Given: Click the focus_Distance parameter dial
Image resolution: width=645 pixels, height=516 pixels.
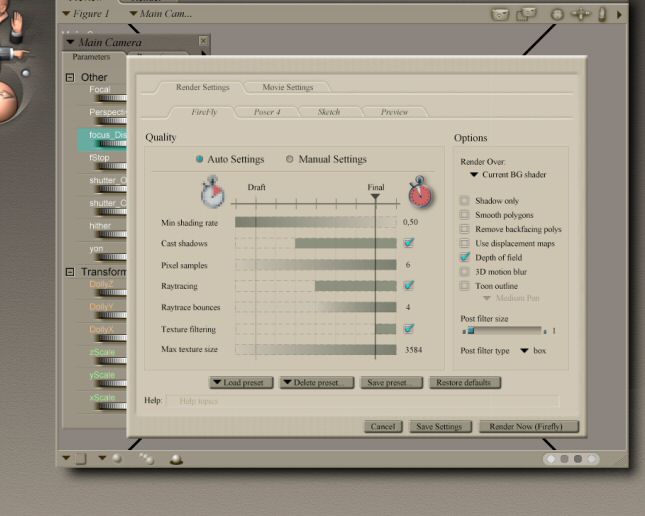Looking at the screenshot, I should [111, 144].
